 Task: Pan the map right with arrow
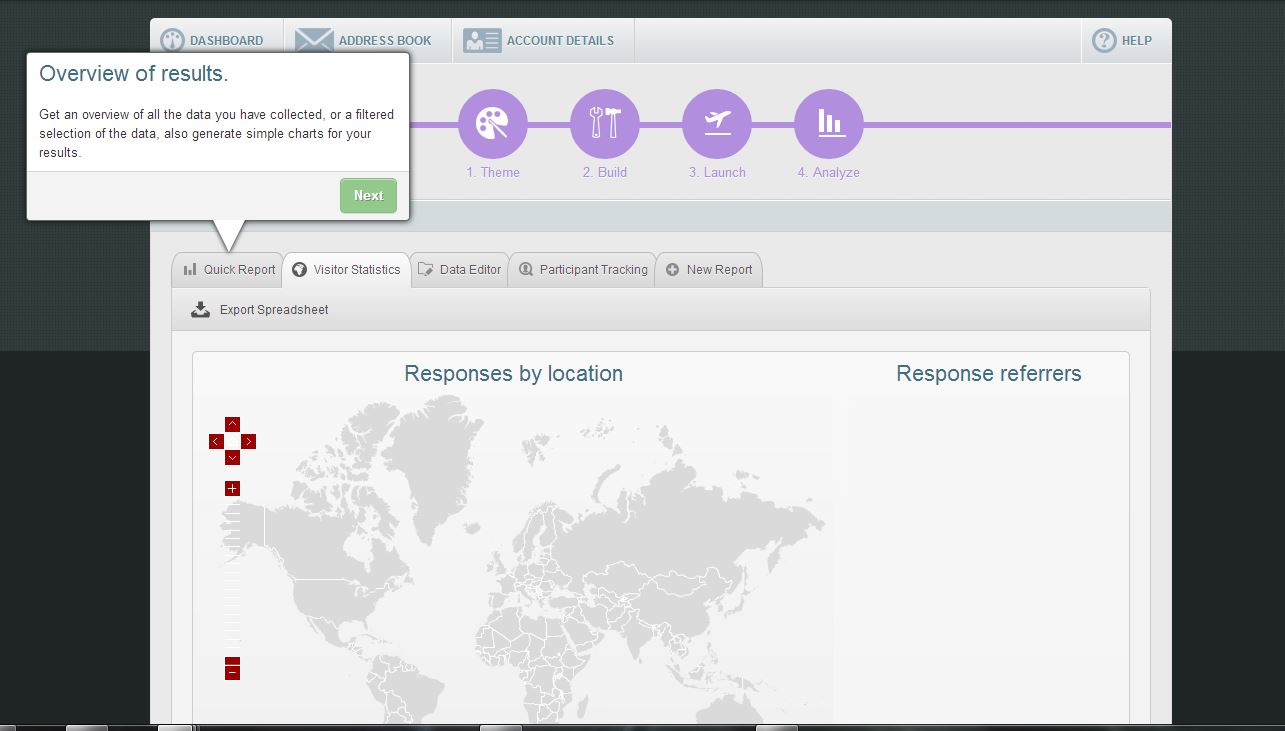pos(249,441)
